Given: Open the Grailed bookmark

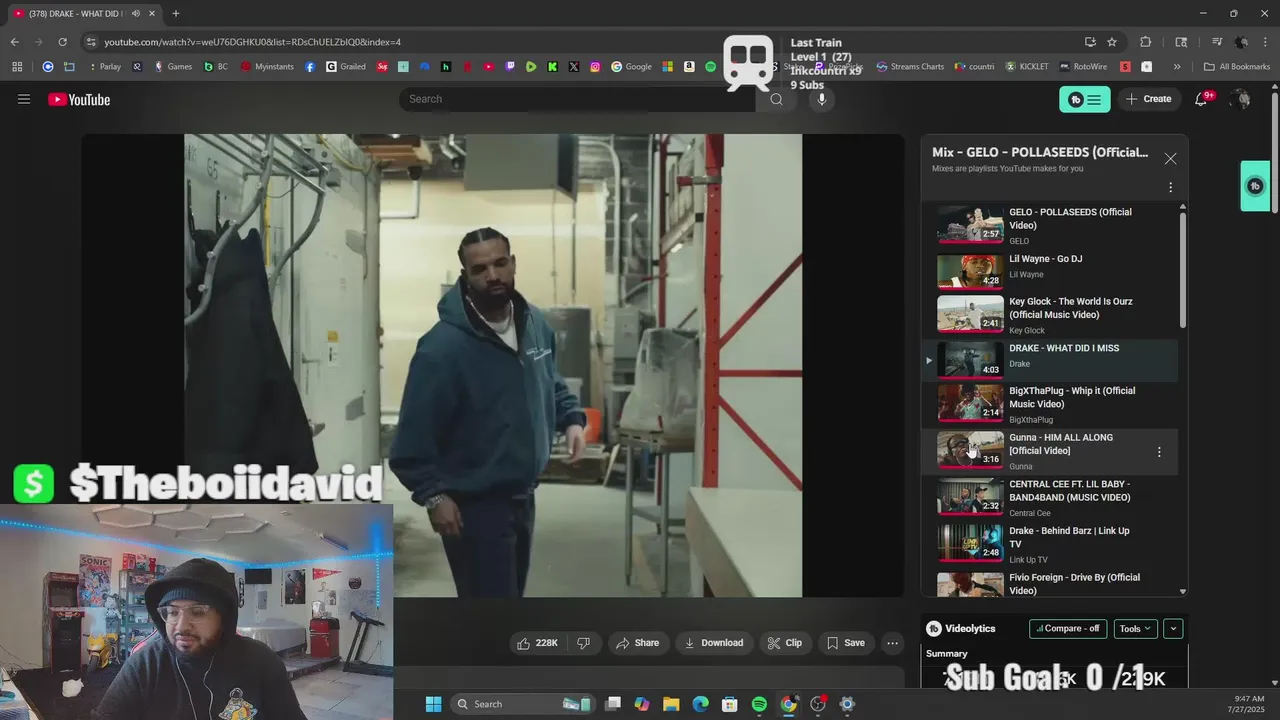Looking at the screenshot, I should [x=346, y=67].
